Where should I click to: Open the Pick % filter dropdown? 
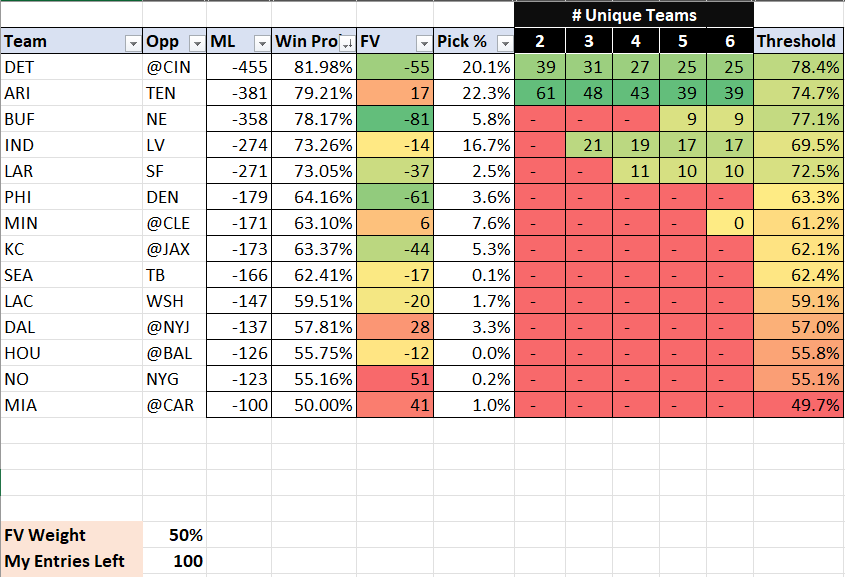pyautogui.click(x=503, y=42)
